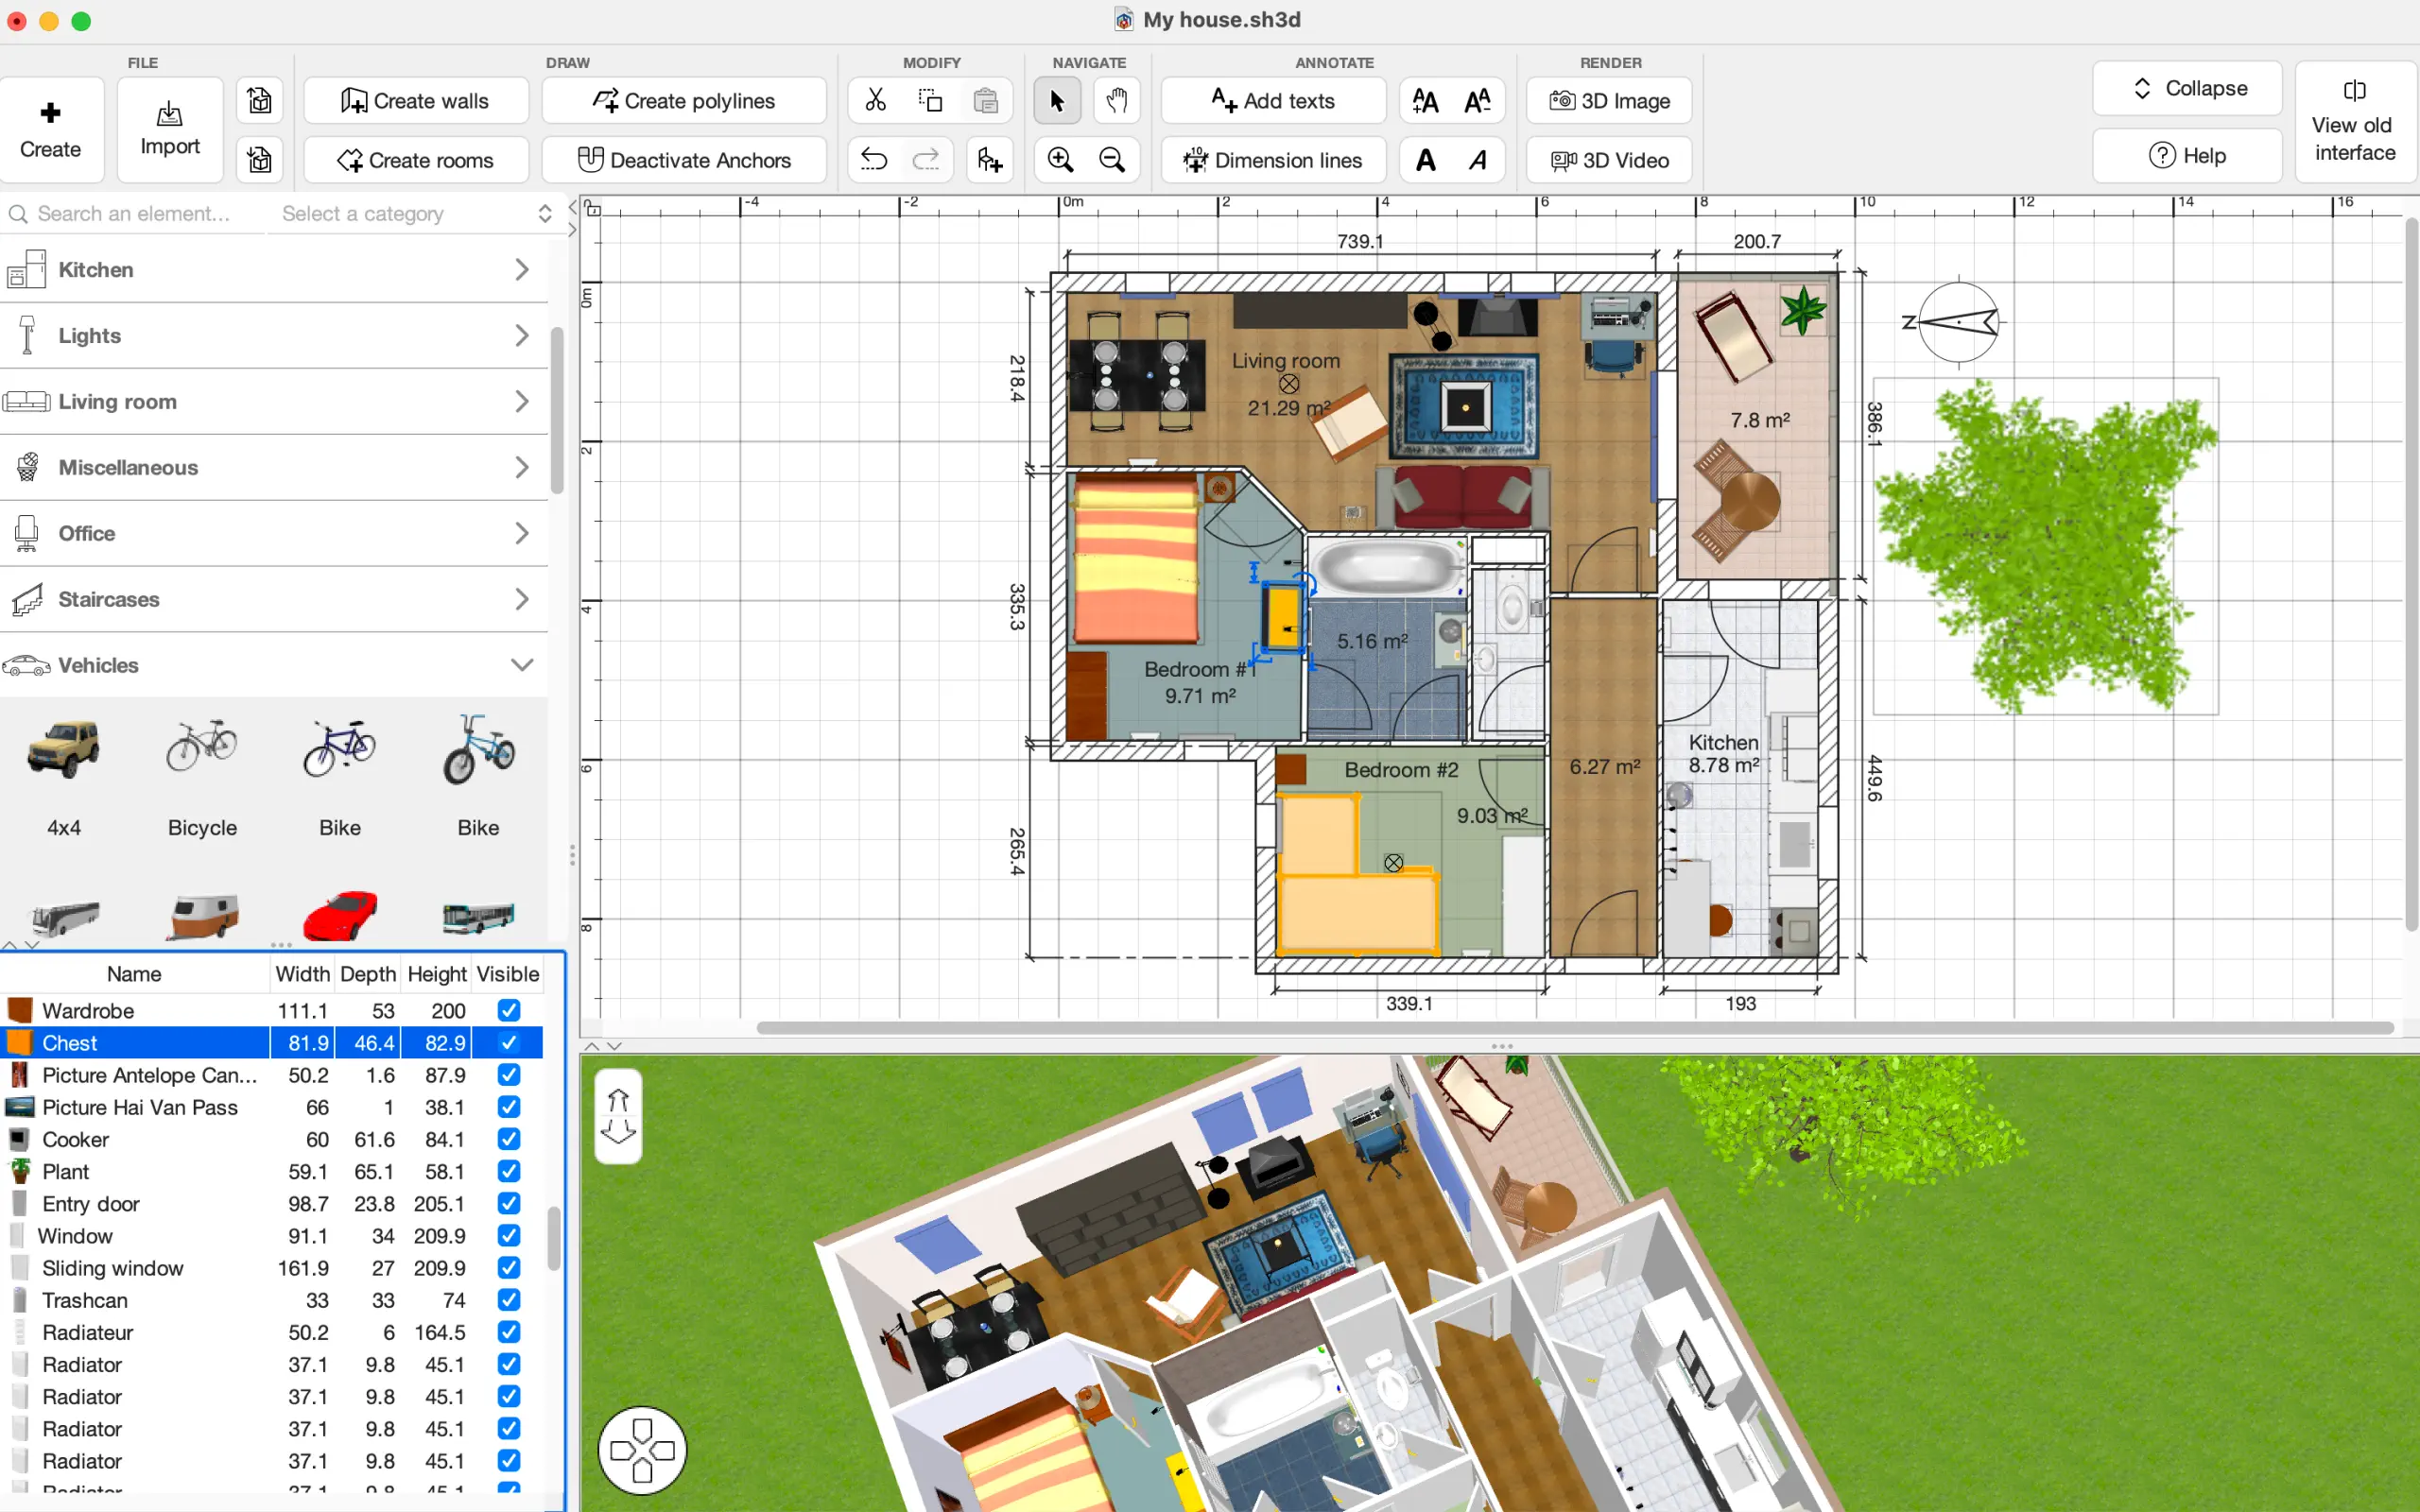
Task: Sort furniture list by Name column
Action: coord(134,974)
